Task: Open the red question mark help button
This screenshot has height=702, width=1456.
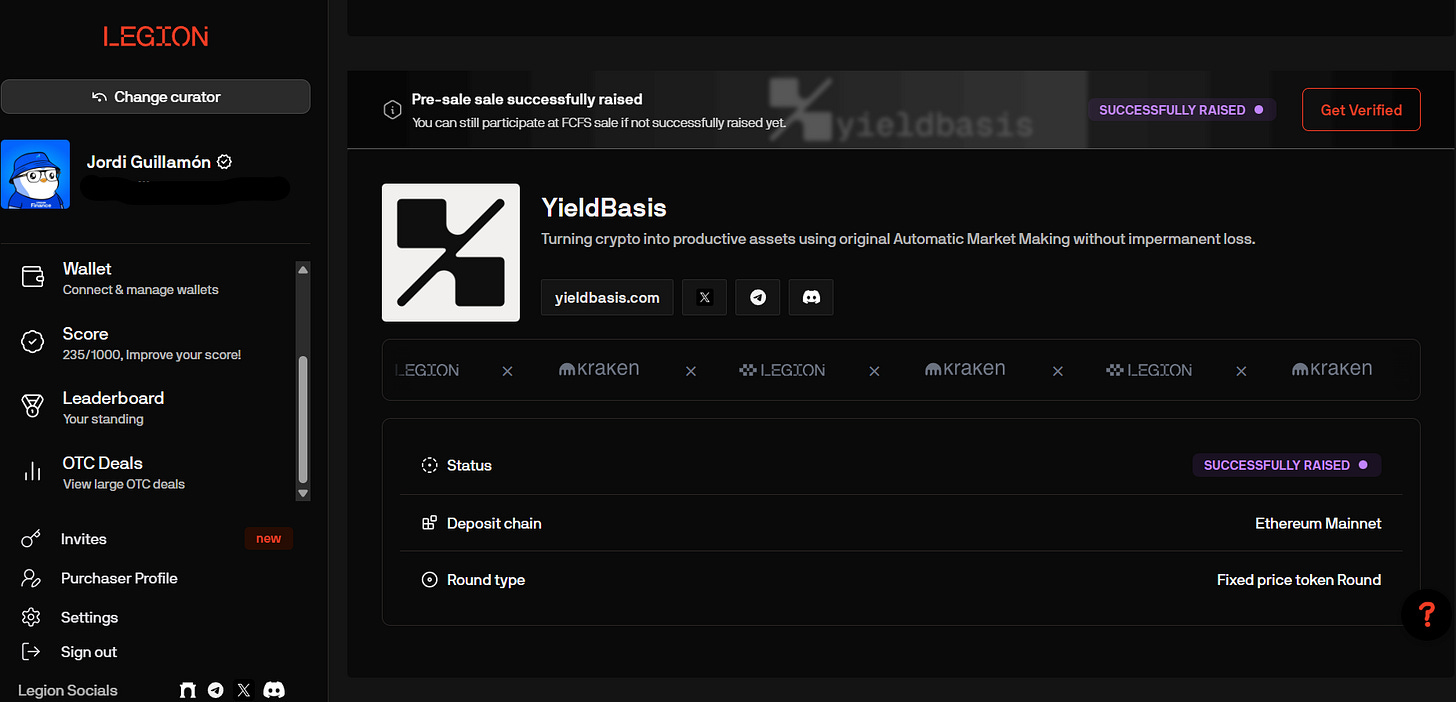Action: click(1427, 614)
